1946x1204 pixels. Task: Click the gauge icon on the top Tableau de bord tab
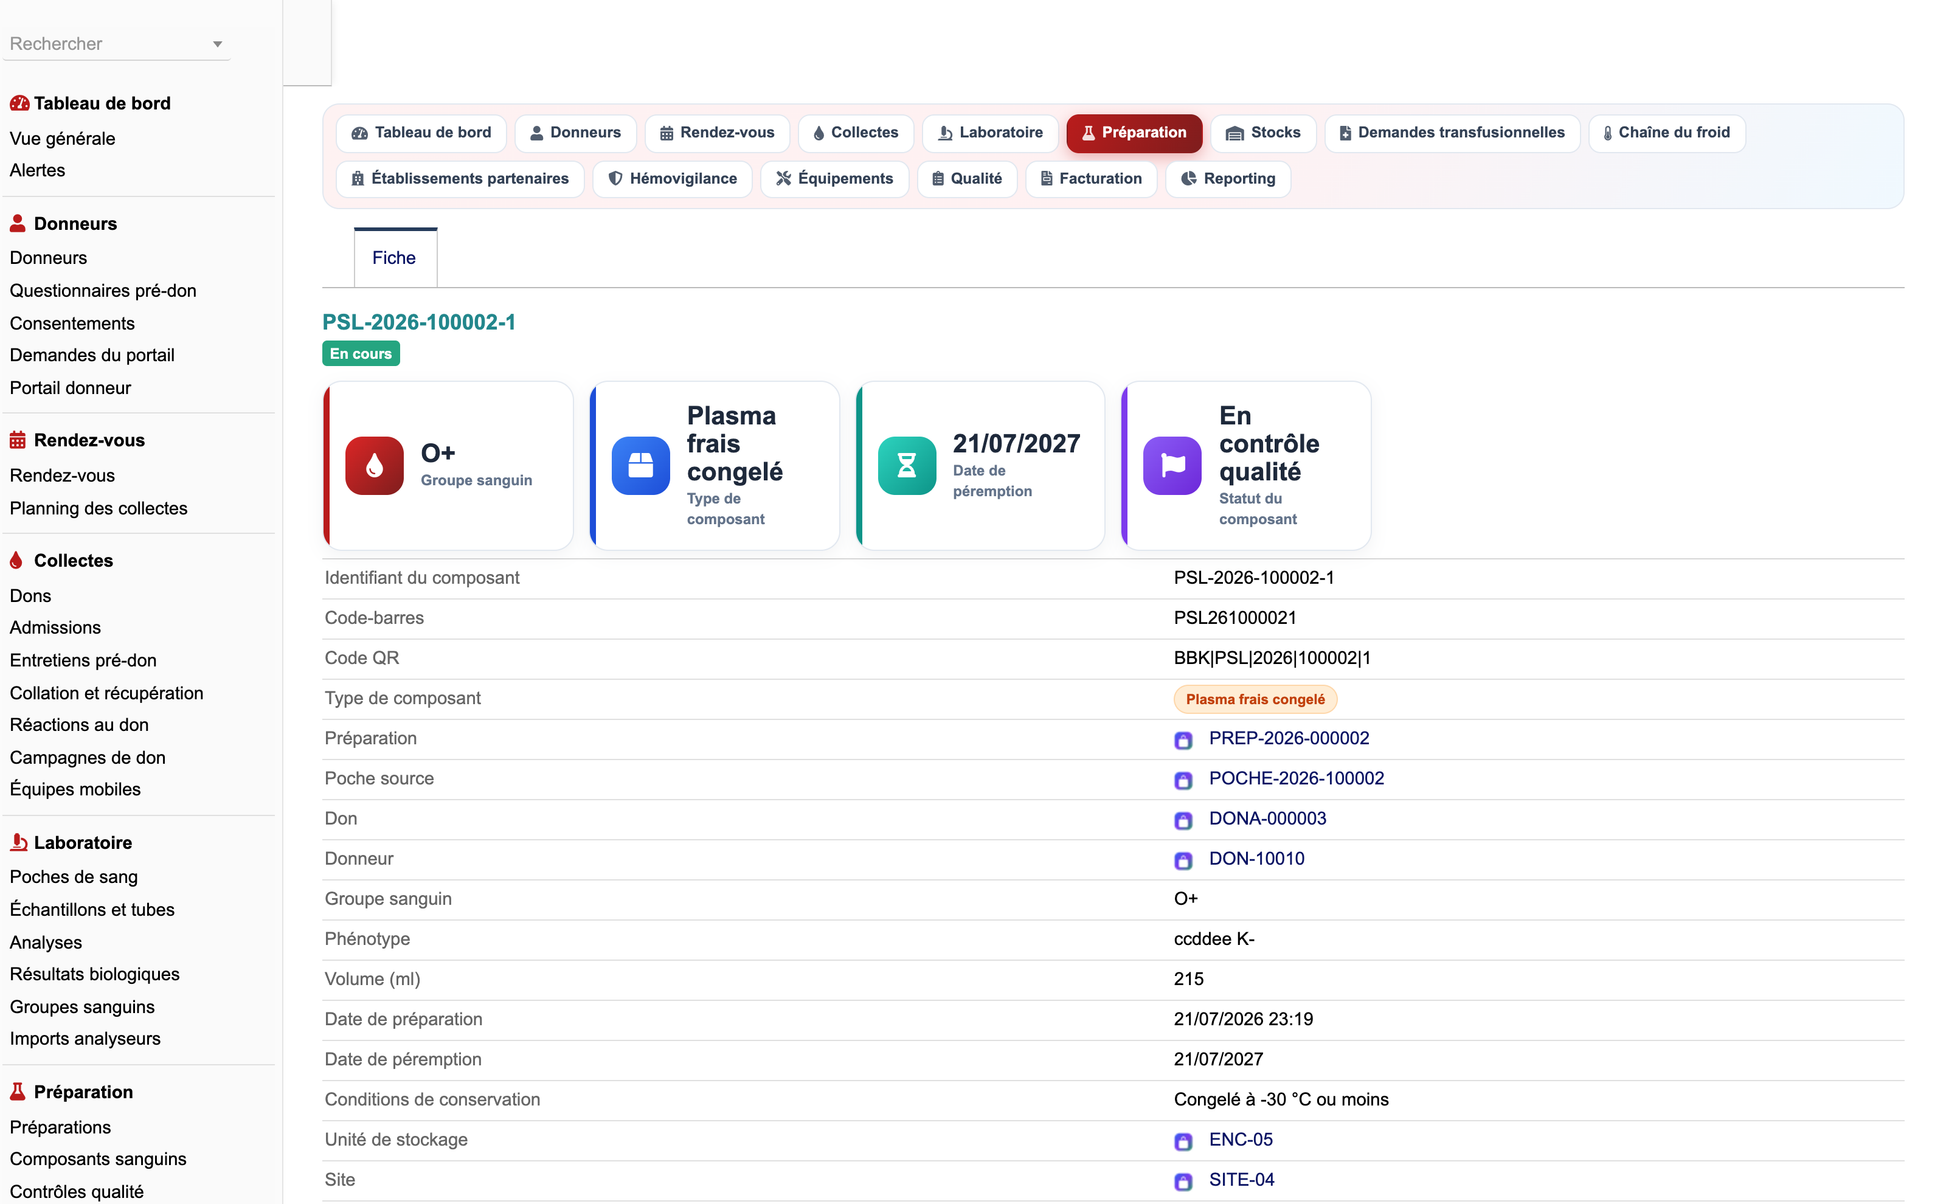(x=360, y=133)
